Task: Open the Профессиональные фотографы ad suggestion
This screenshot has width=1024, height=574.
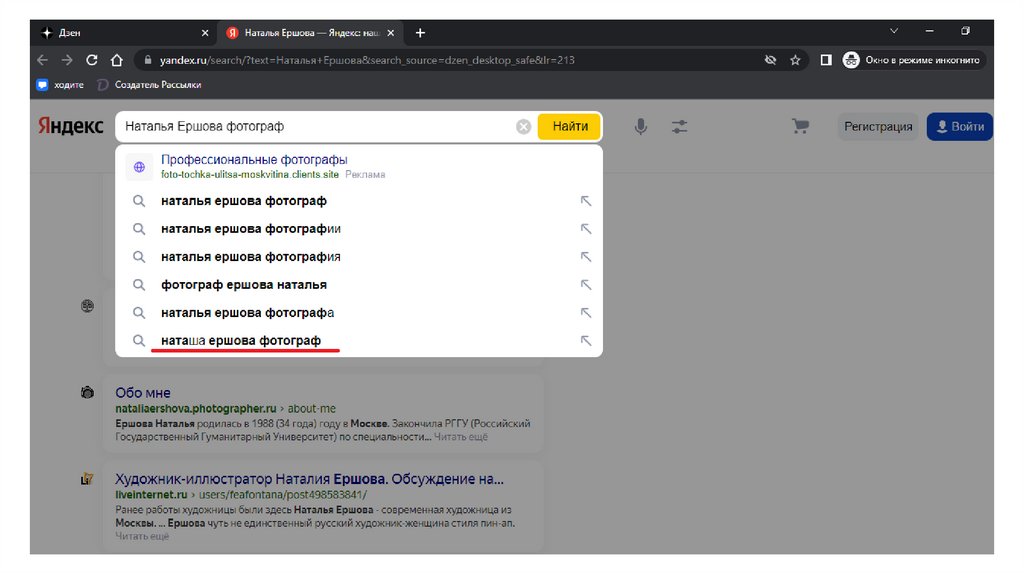Action: 254,159
